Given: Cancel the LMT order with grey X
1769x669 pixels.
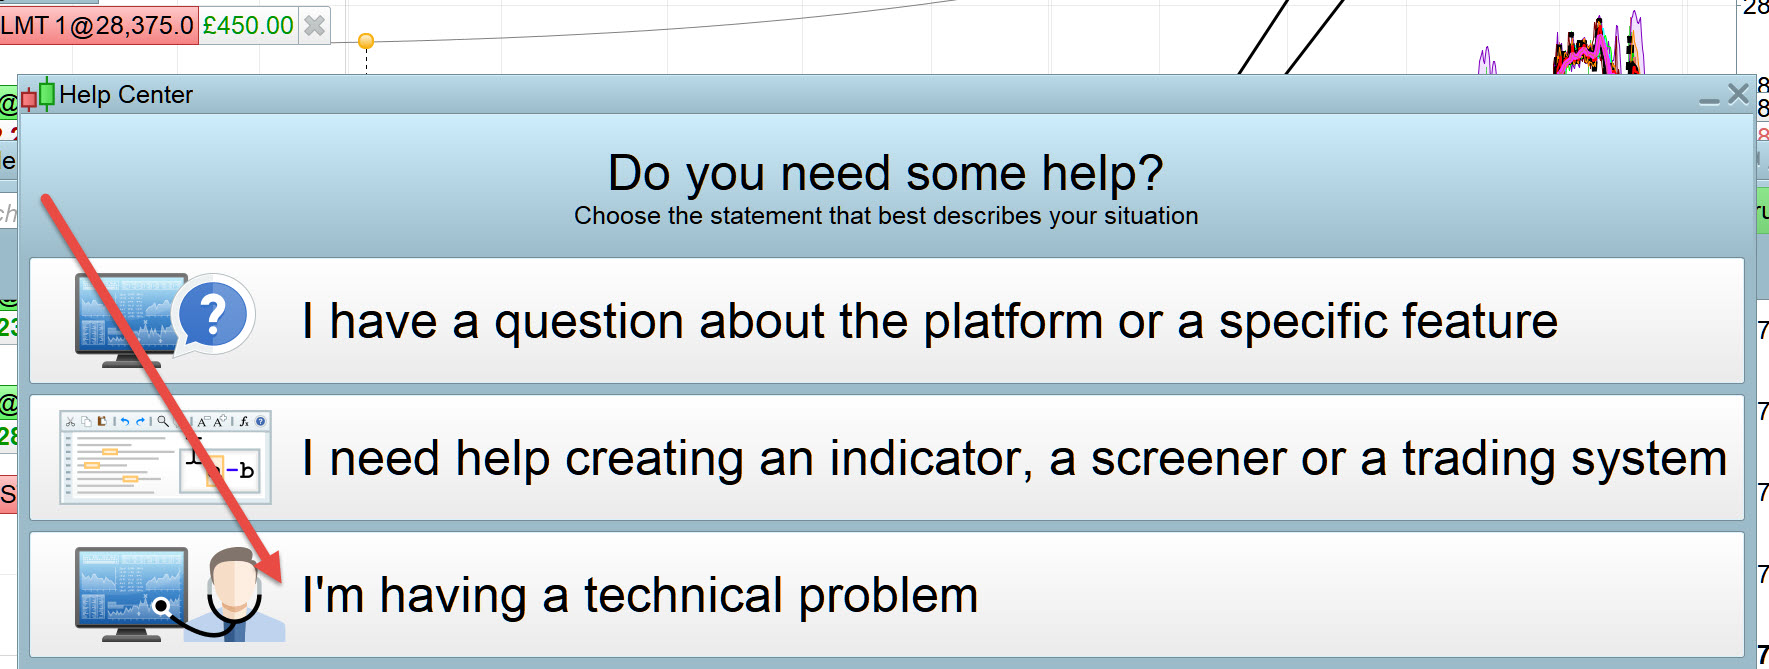Looking at the screenshot, I should pos(314,26).
